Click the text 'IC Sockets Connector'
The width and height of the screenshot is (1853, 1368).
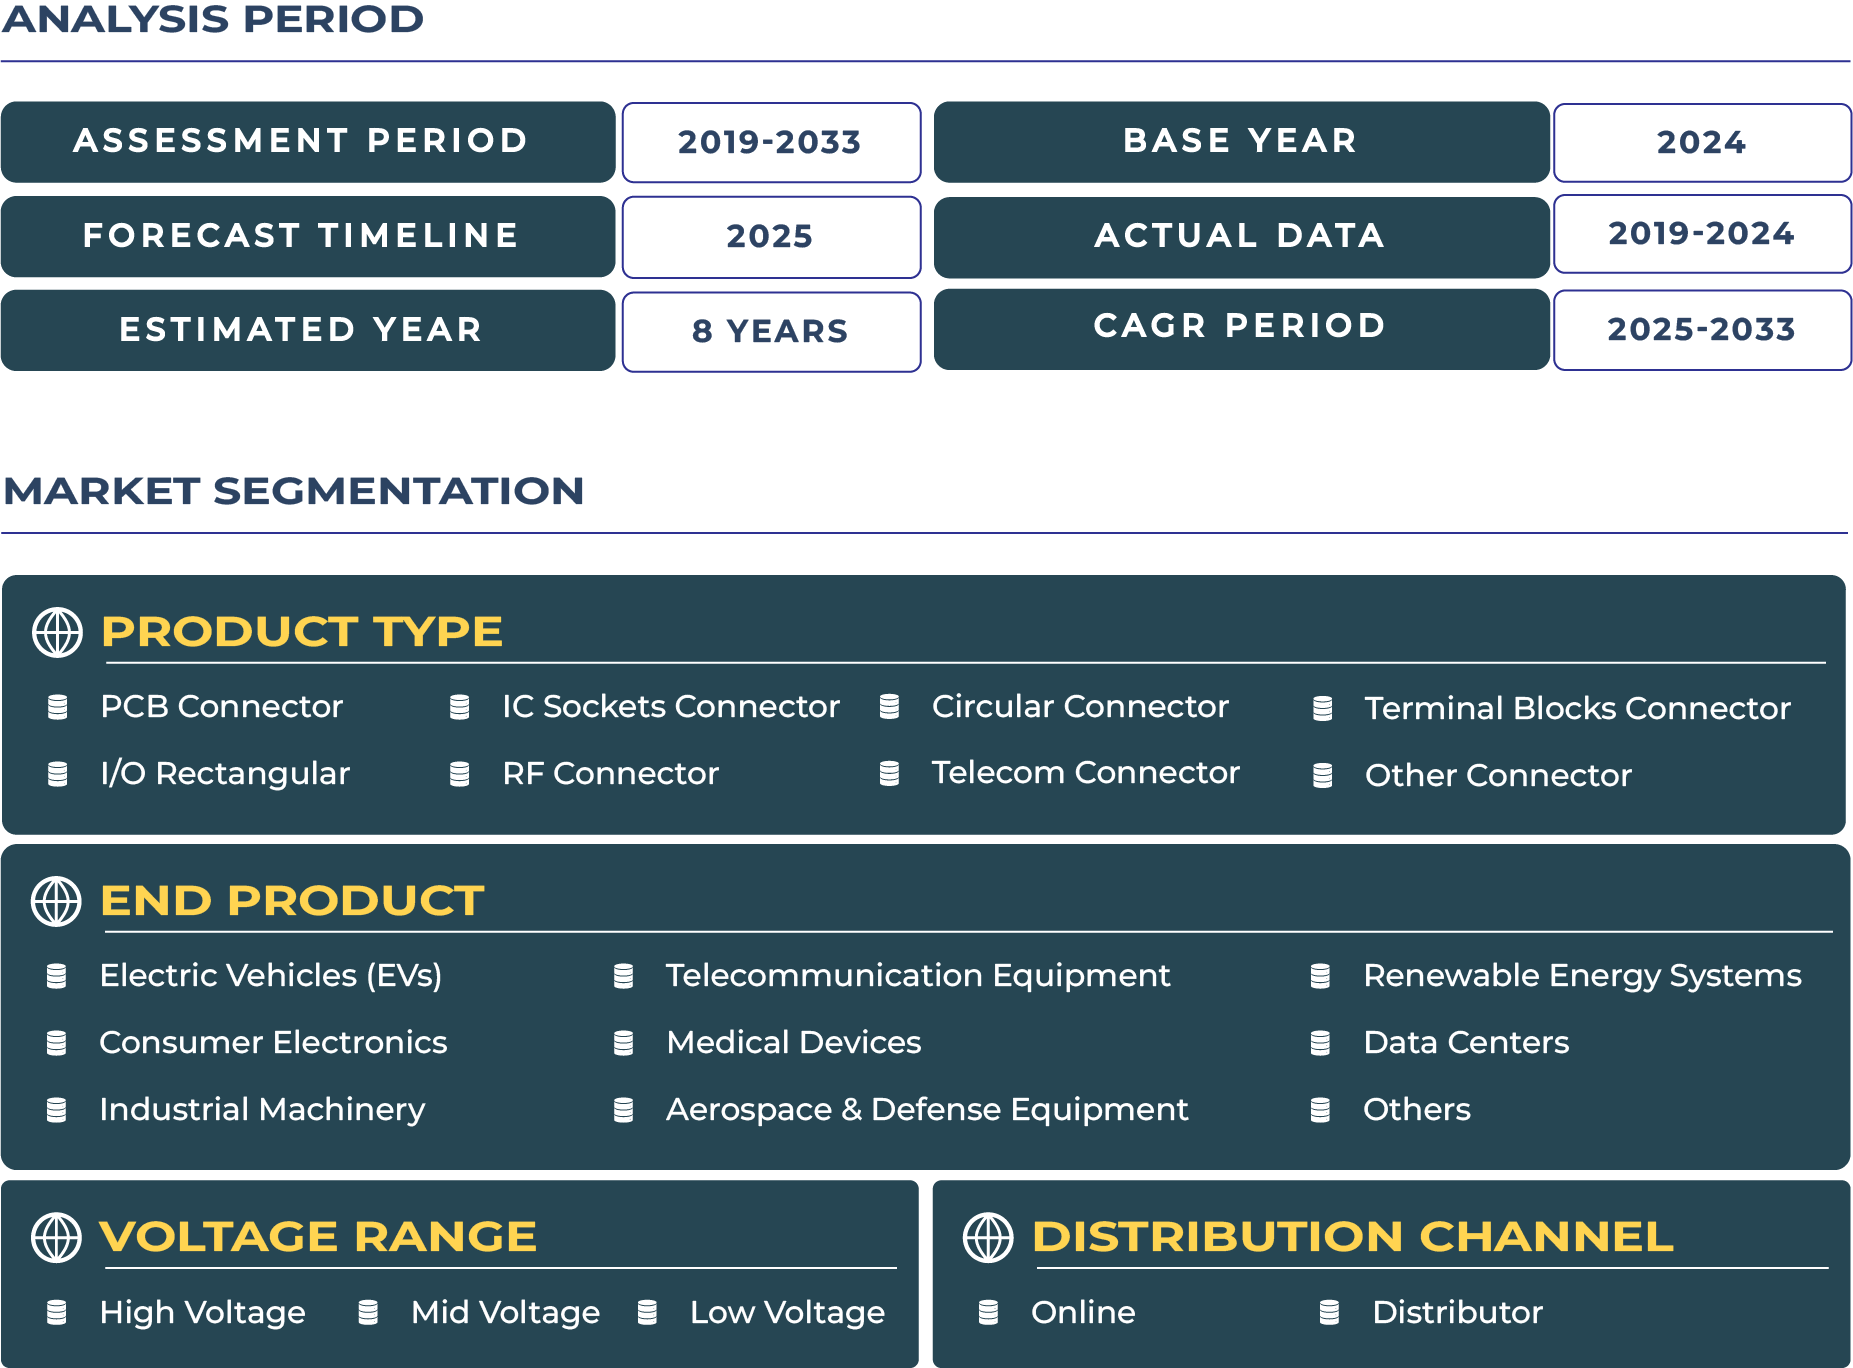[671, 707]
